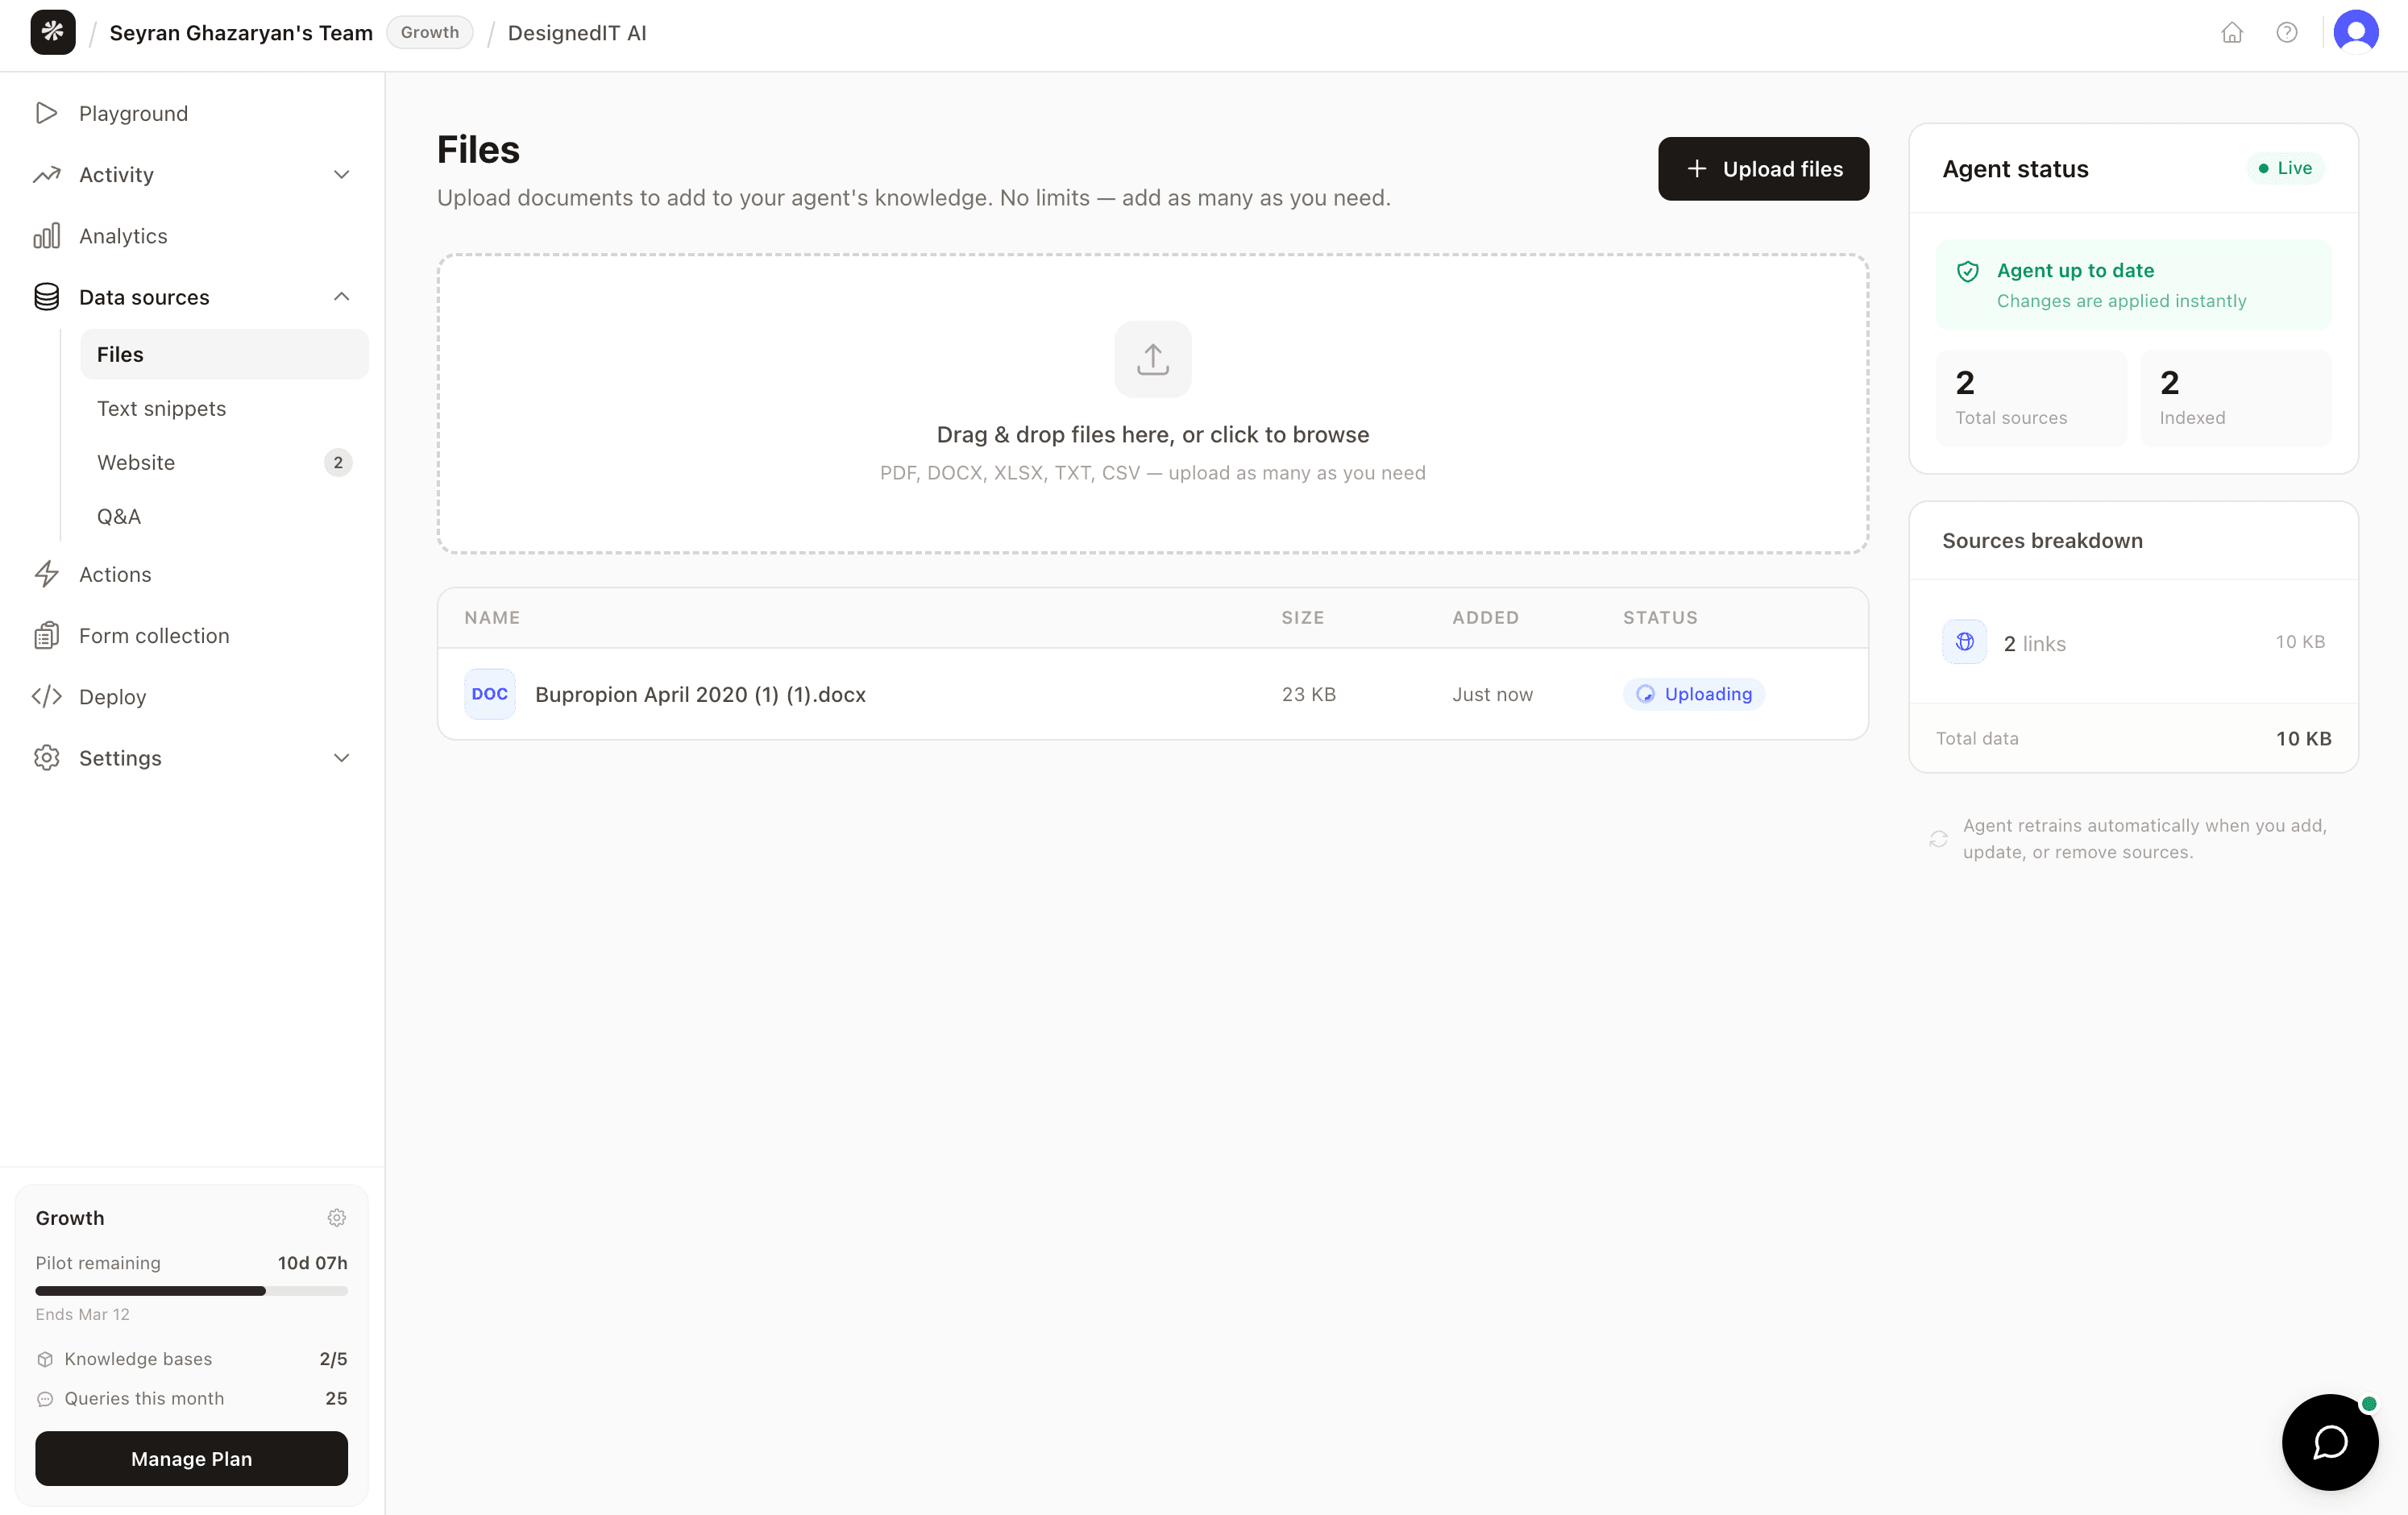Click the links globe icon in breakdown
The width and height of the screenshot is (2408, 1515).
coord(1964,642)
